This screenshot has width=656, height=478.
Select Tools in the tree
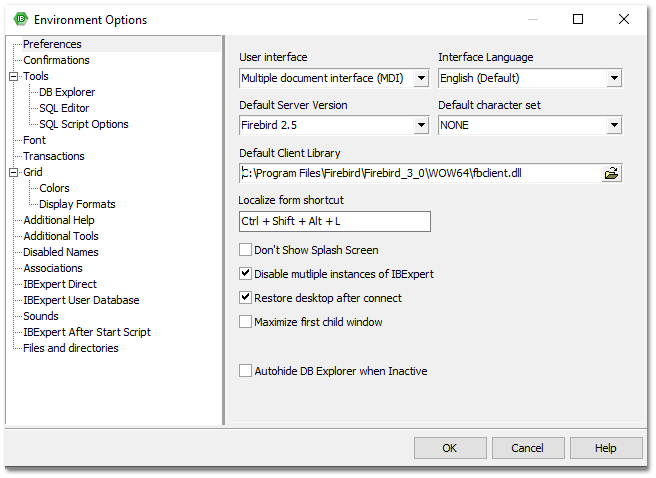click(x=36, y=76)
